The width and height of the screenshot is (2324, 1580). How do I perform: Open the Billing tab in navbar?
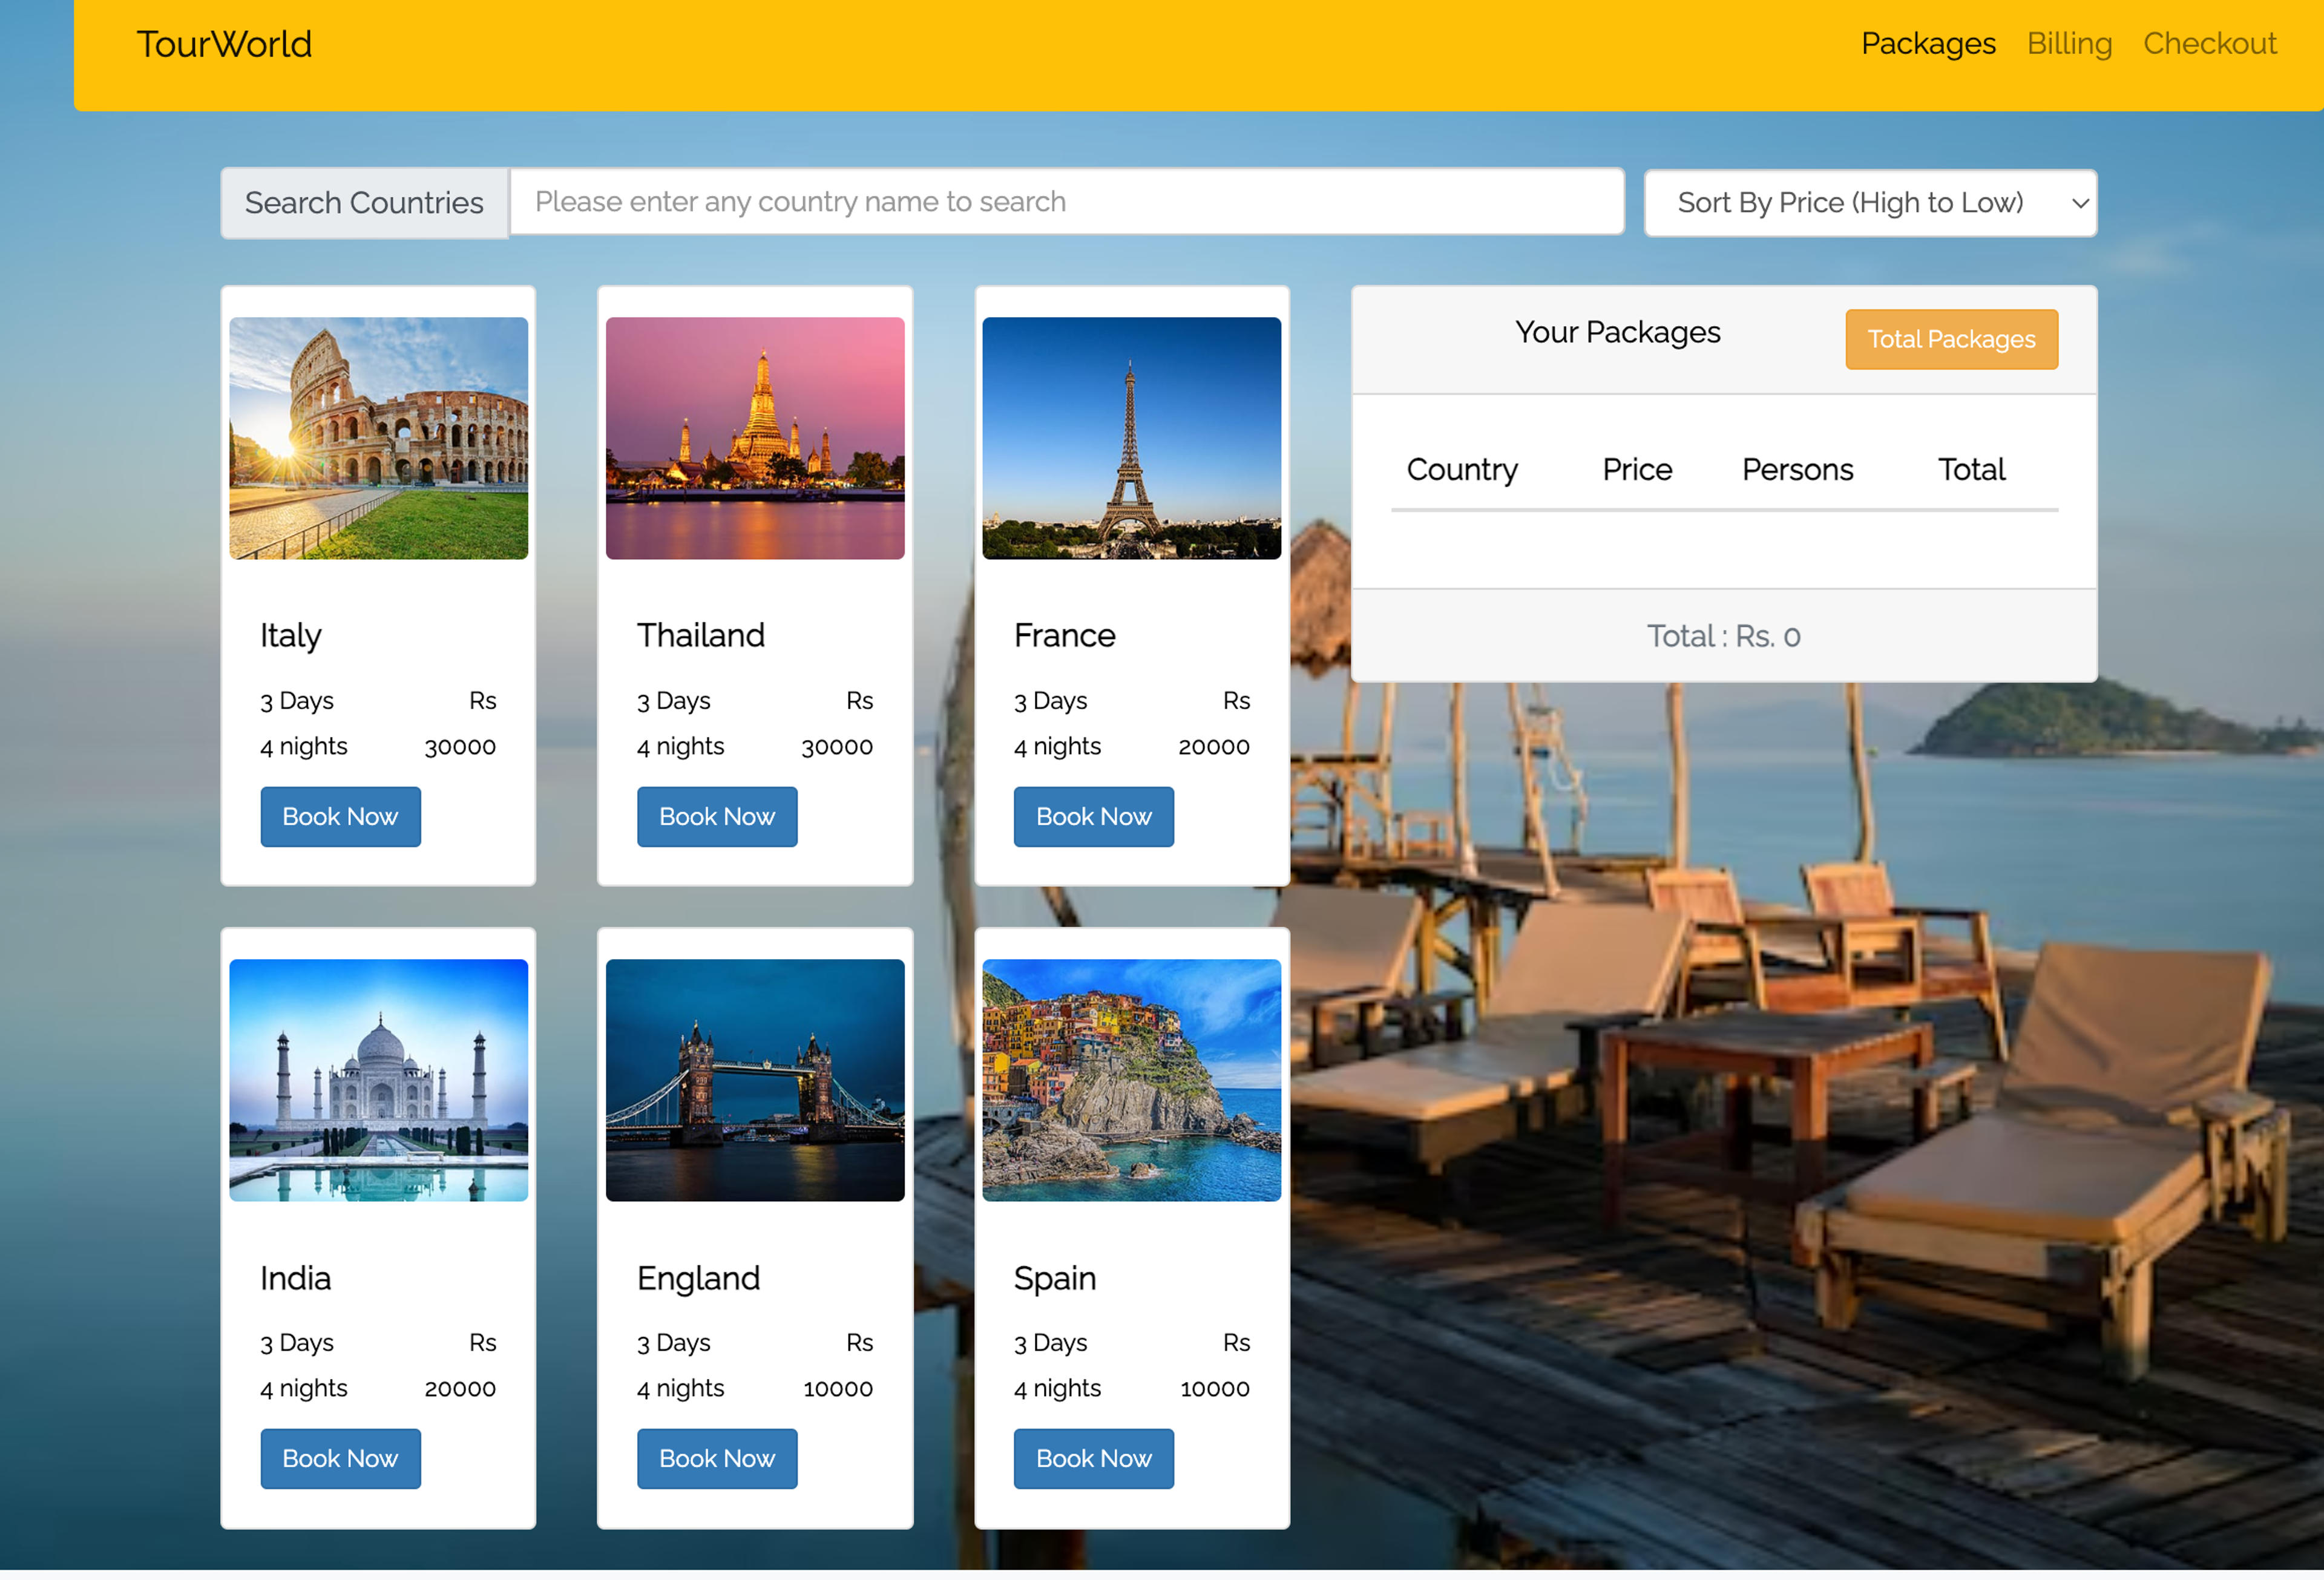pos(2069,44)
